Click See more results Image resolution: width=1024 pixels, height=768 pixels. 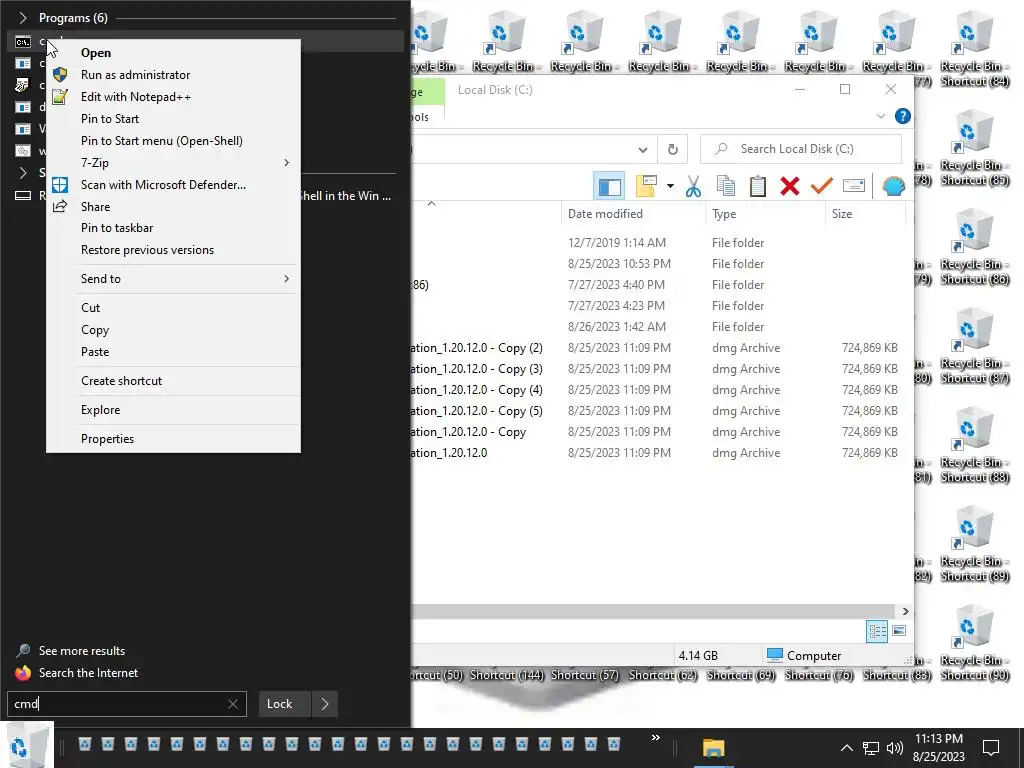tap(82, 650)
